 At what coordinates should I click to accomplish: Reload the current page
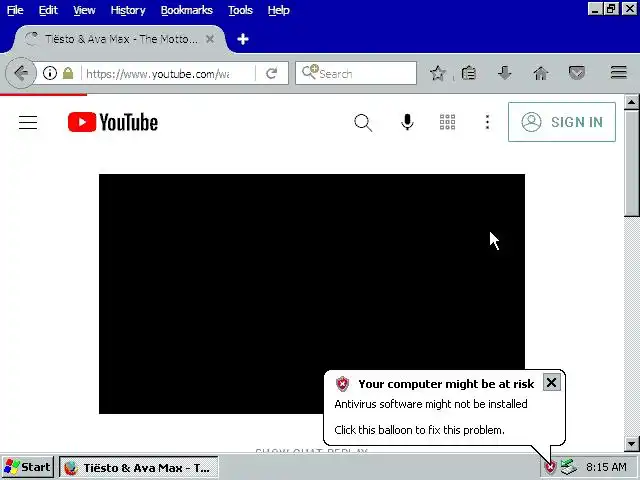tap(271, 73)
